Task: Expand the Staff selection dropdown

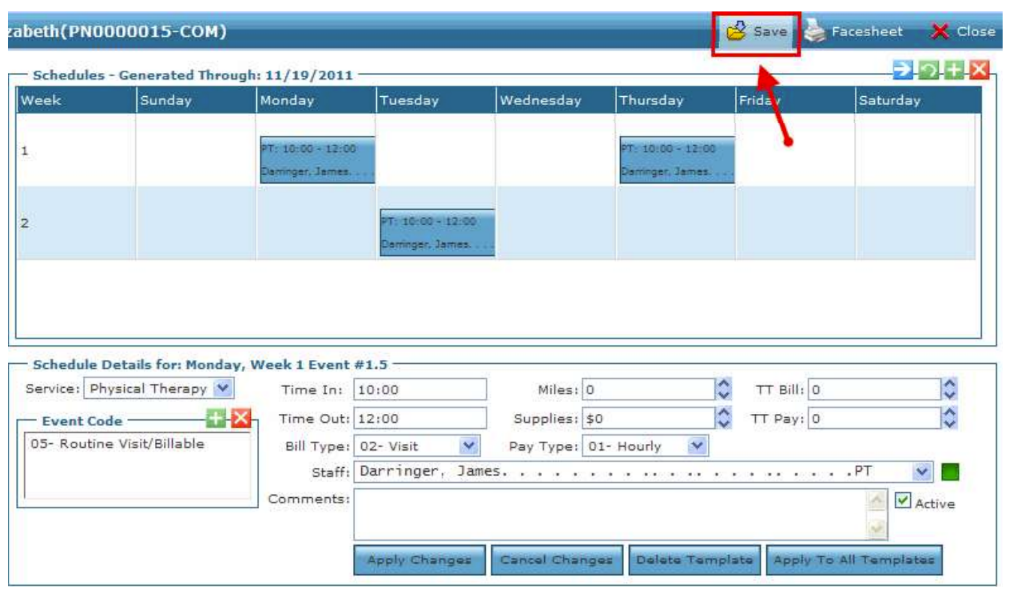Action: [x=921, y=471]
